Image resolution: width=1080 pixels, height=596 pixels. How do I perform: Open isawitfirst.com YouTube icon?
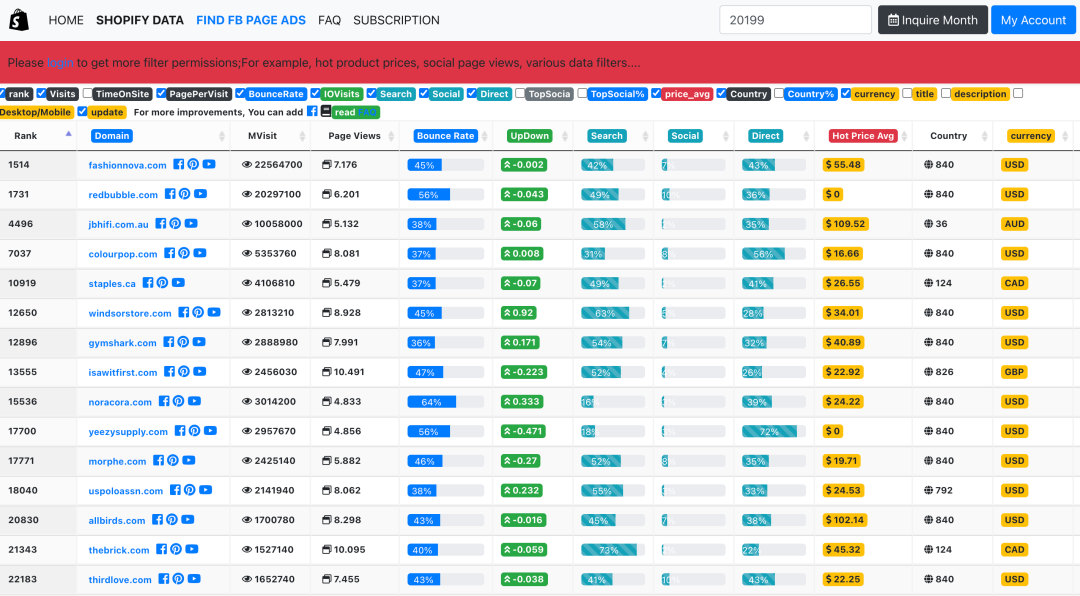click(x=200, y=371)
